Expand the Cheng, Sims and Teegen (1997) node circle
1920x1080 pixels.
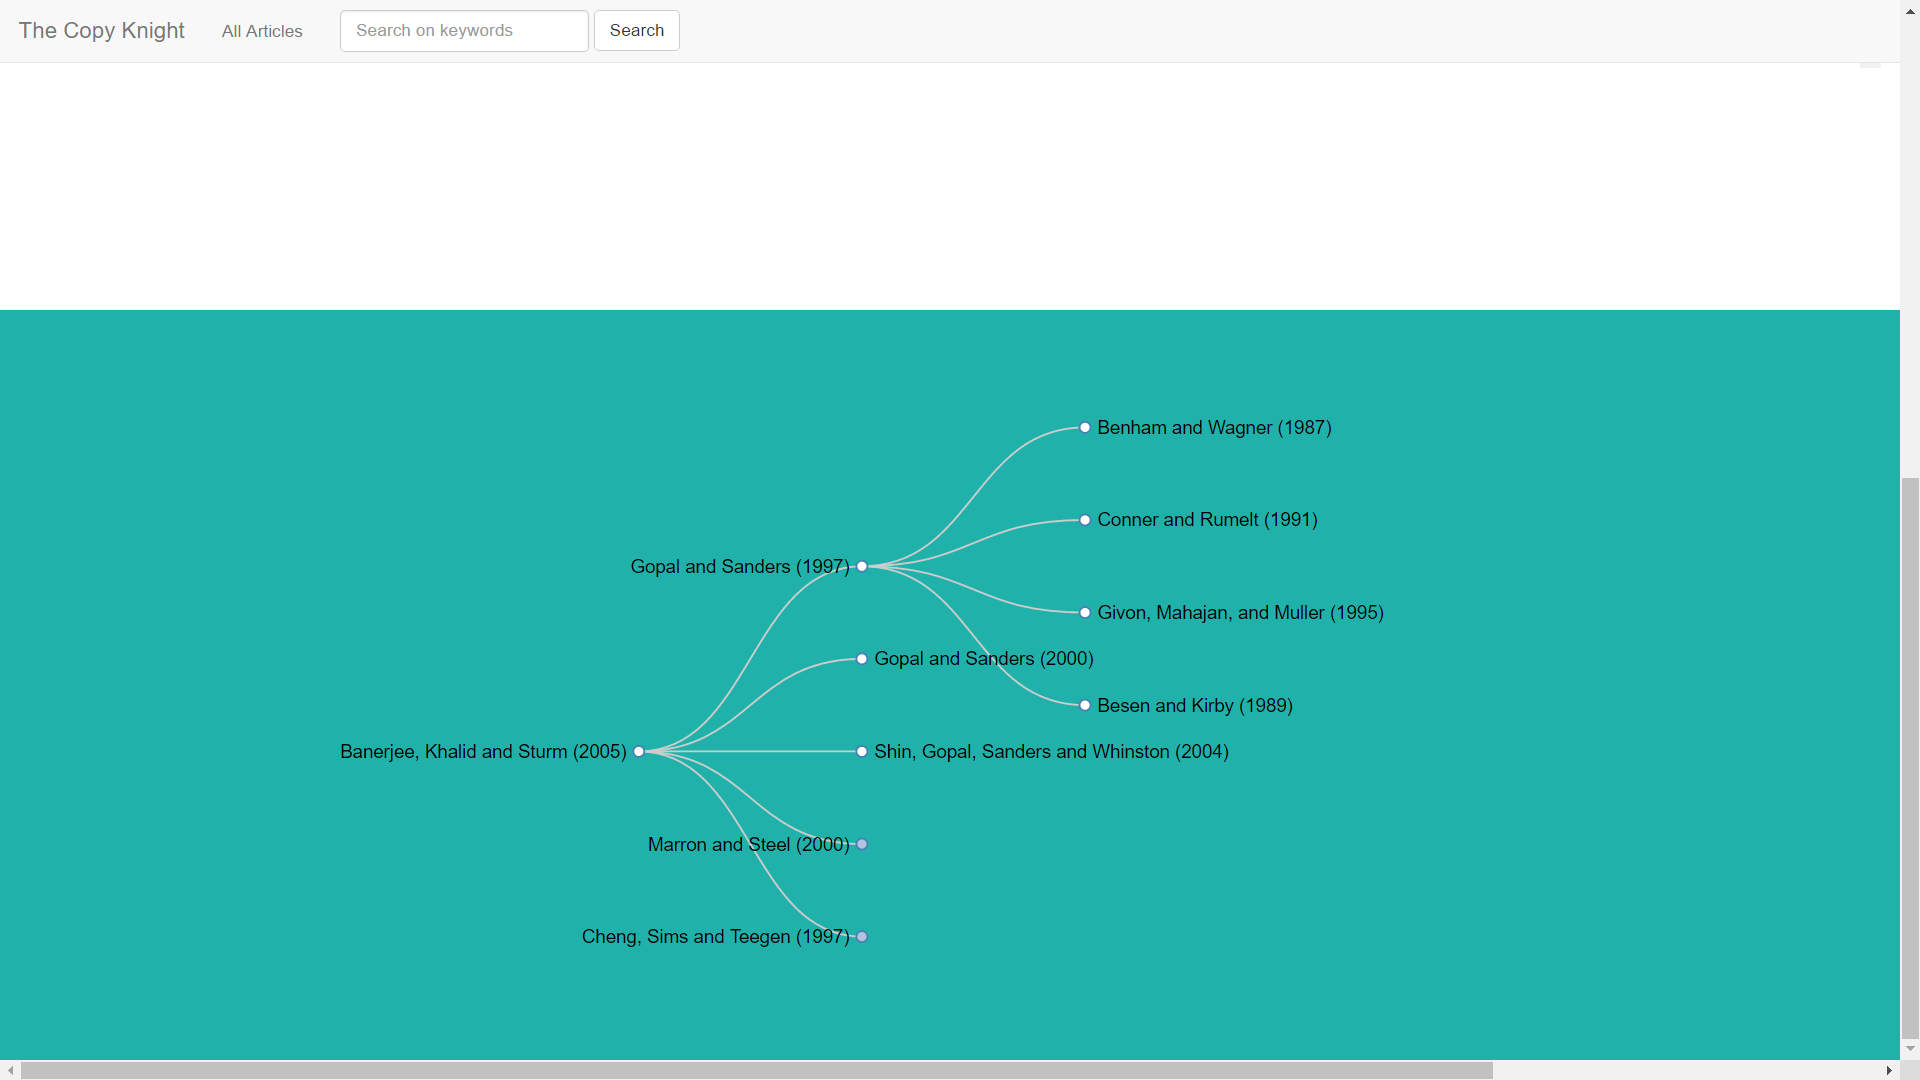pyautogui.click(x=862, y=936)
